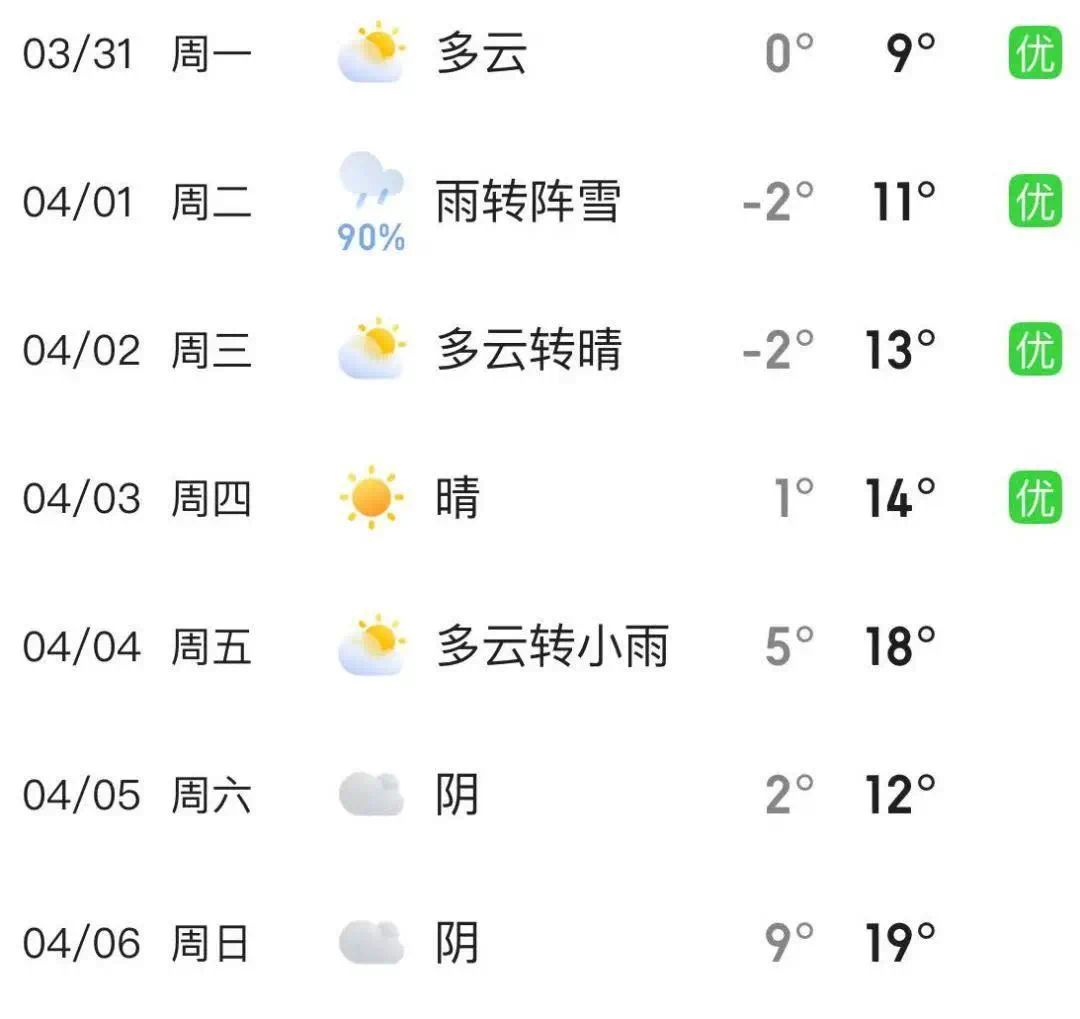Tap the 多云转小雨 forecast text
The width and height of the screenshot is (1080, 1019).
pos(552,646)
